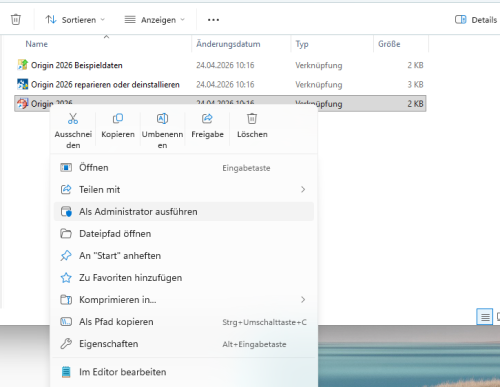The width and height of the screenshot is (500, 387).
Task: Open the Anzeigen dropdown
Action: tap(155, 20)
